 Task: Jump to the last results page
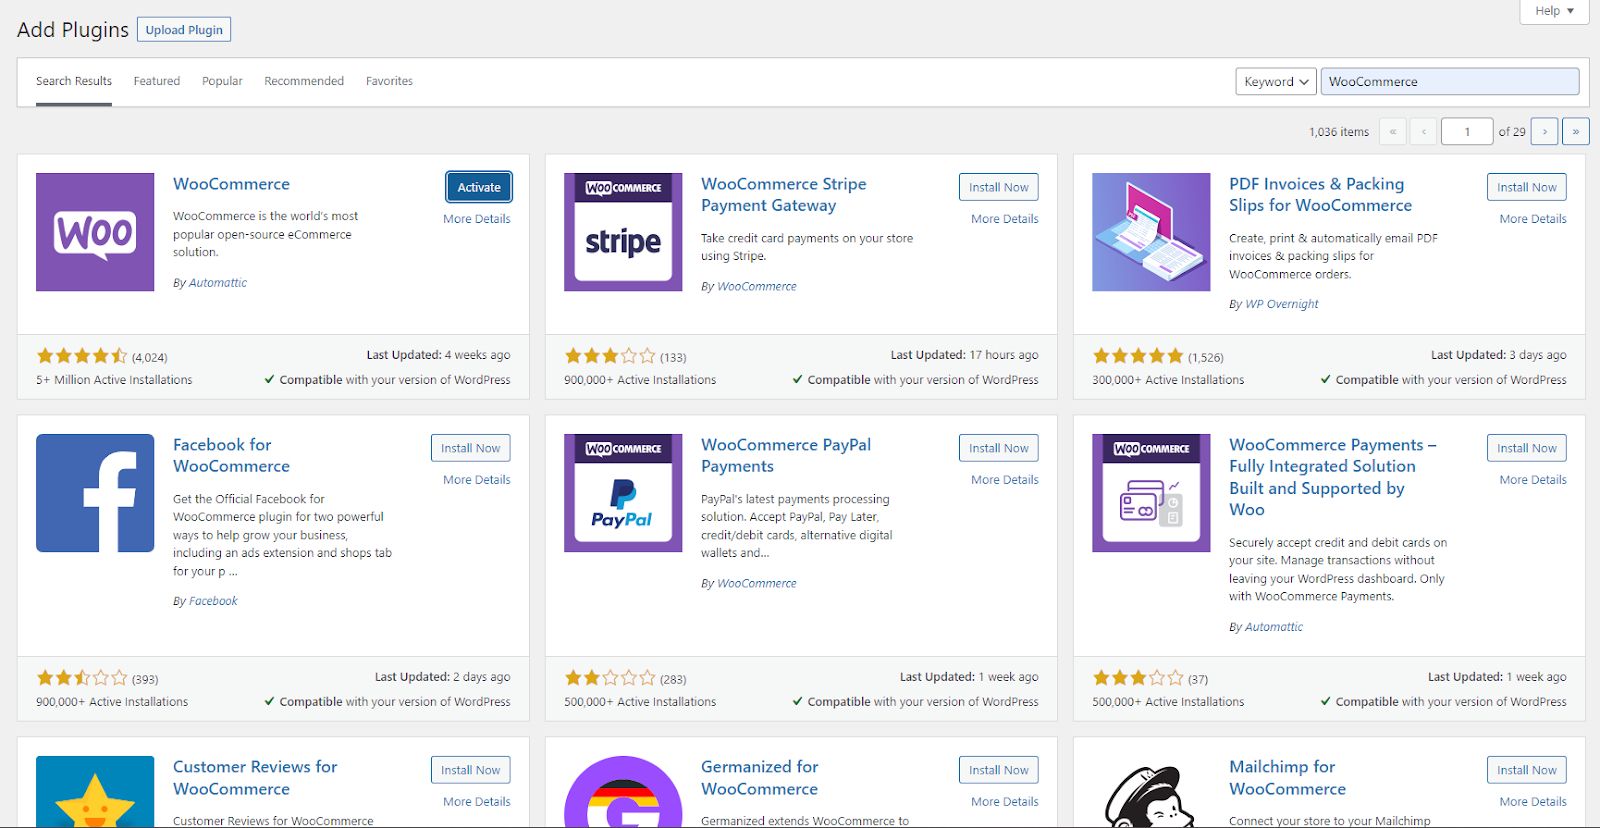point(1576,131)
